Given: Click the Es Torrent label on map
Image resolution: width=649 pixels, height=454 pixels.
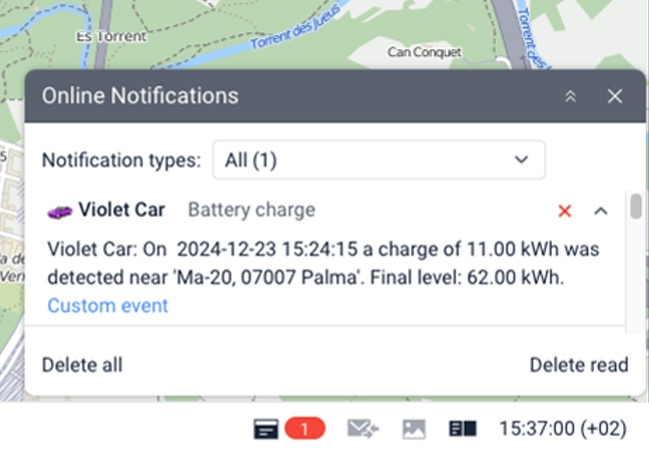Looking at the screenshot, I should click(x=112, y=36).
